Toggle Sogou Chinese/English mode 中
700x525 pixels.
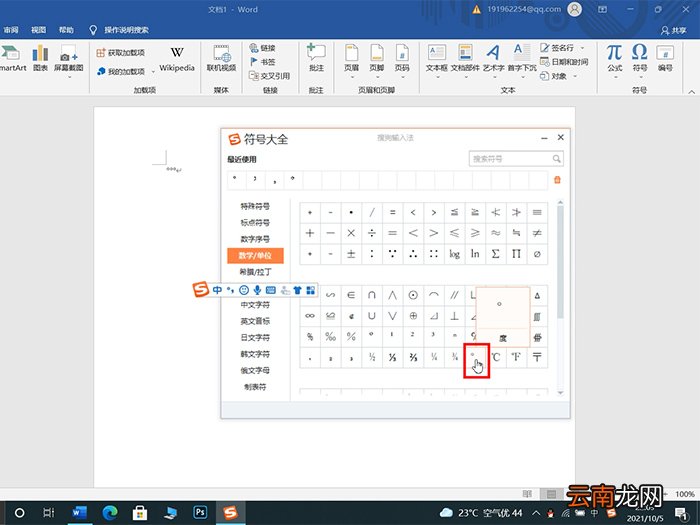pos(217,290)
